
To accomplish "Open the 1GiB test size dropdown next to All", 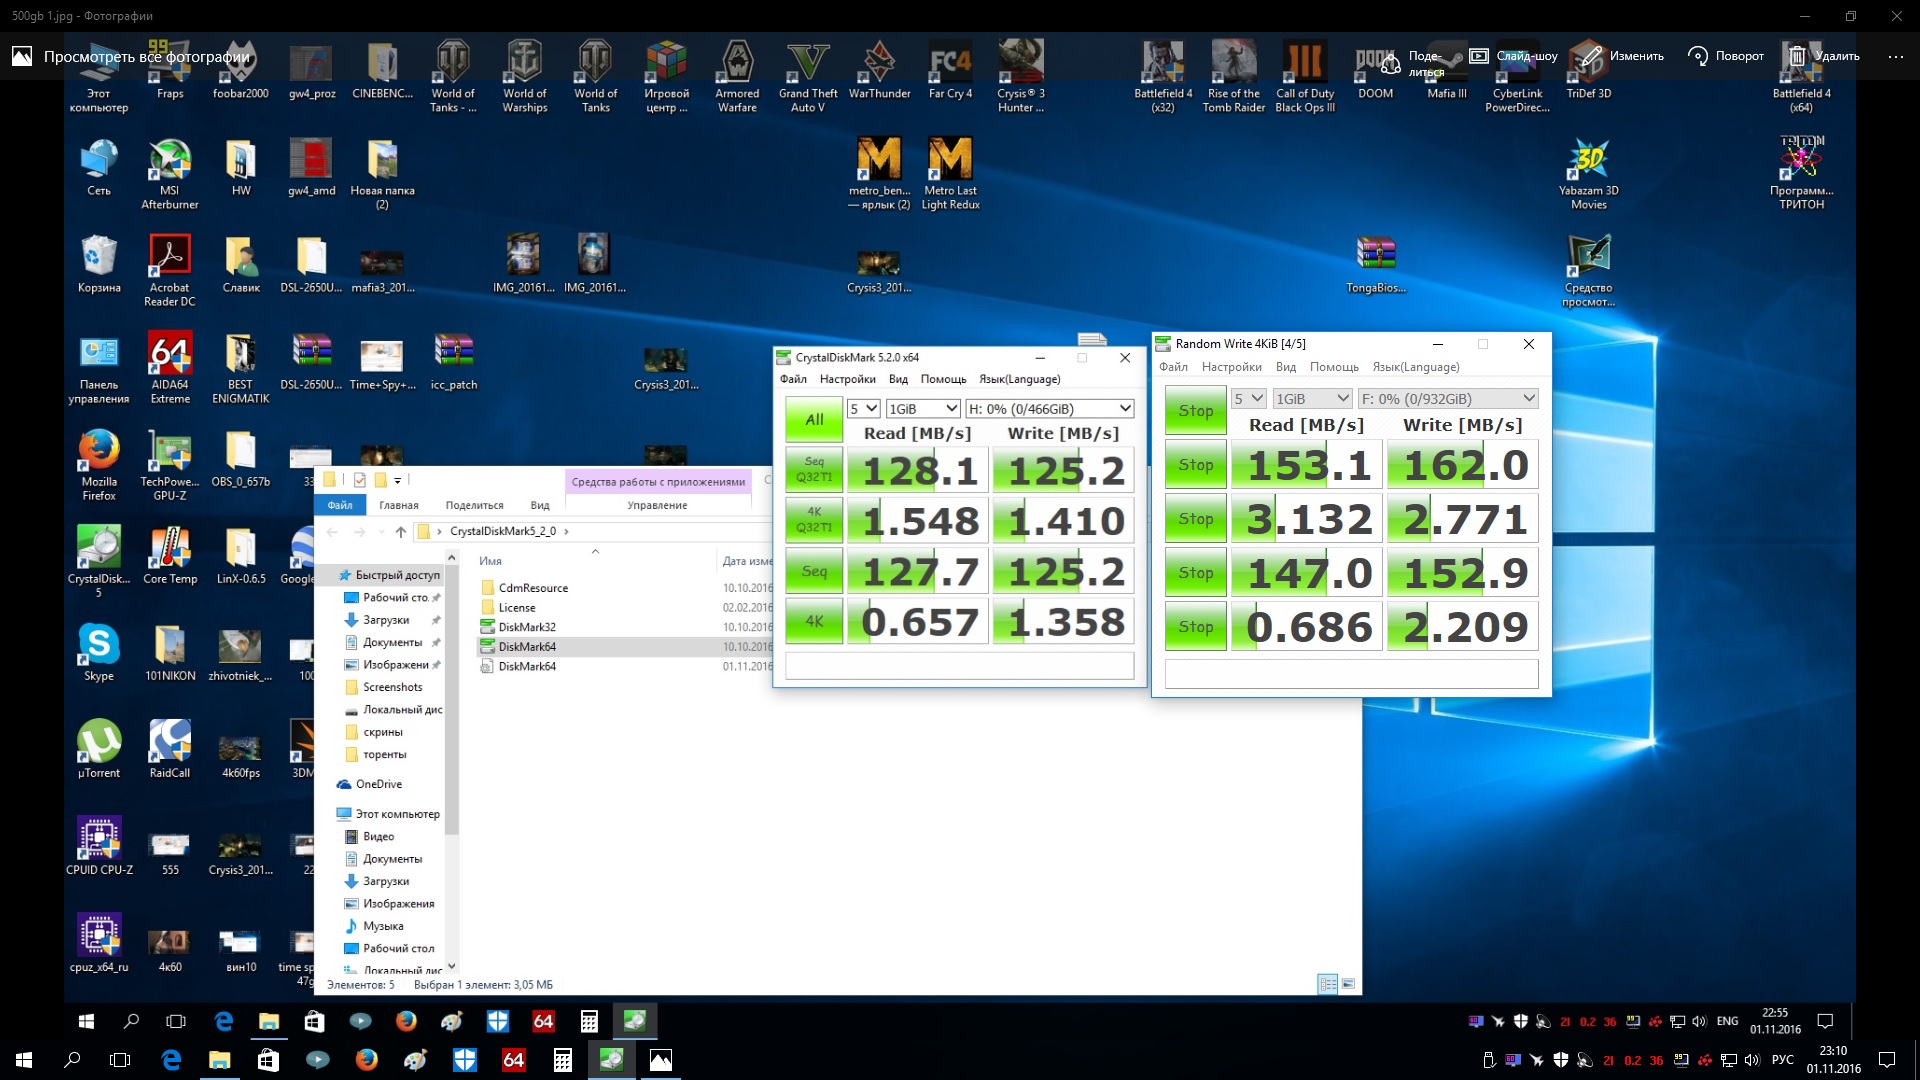I will pyautogui.click(x=922, y=408).
